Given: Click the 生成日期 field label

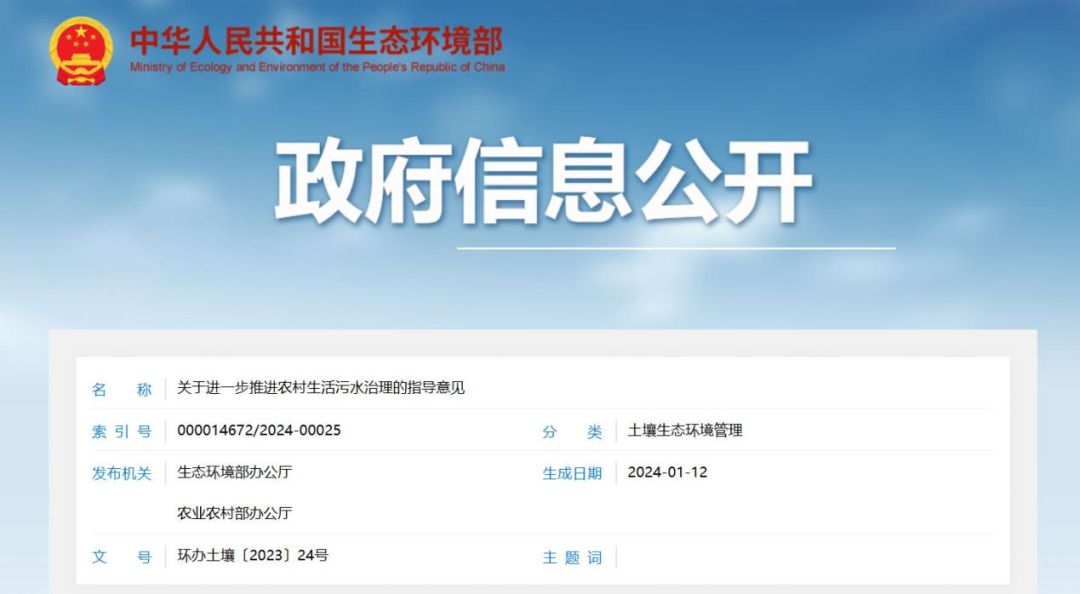Looking at the screenshot, I should click(x=572, y=473).
